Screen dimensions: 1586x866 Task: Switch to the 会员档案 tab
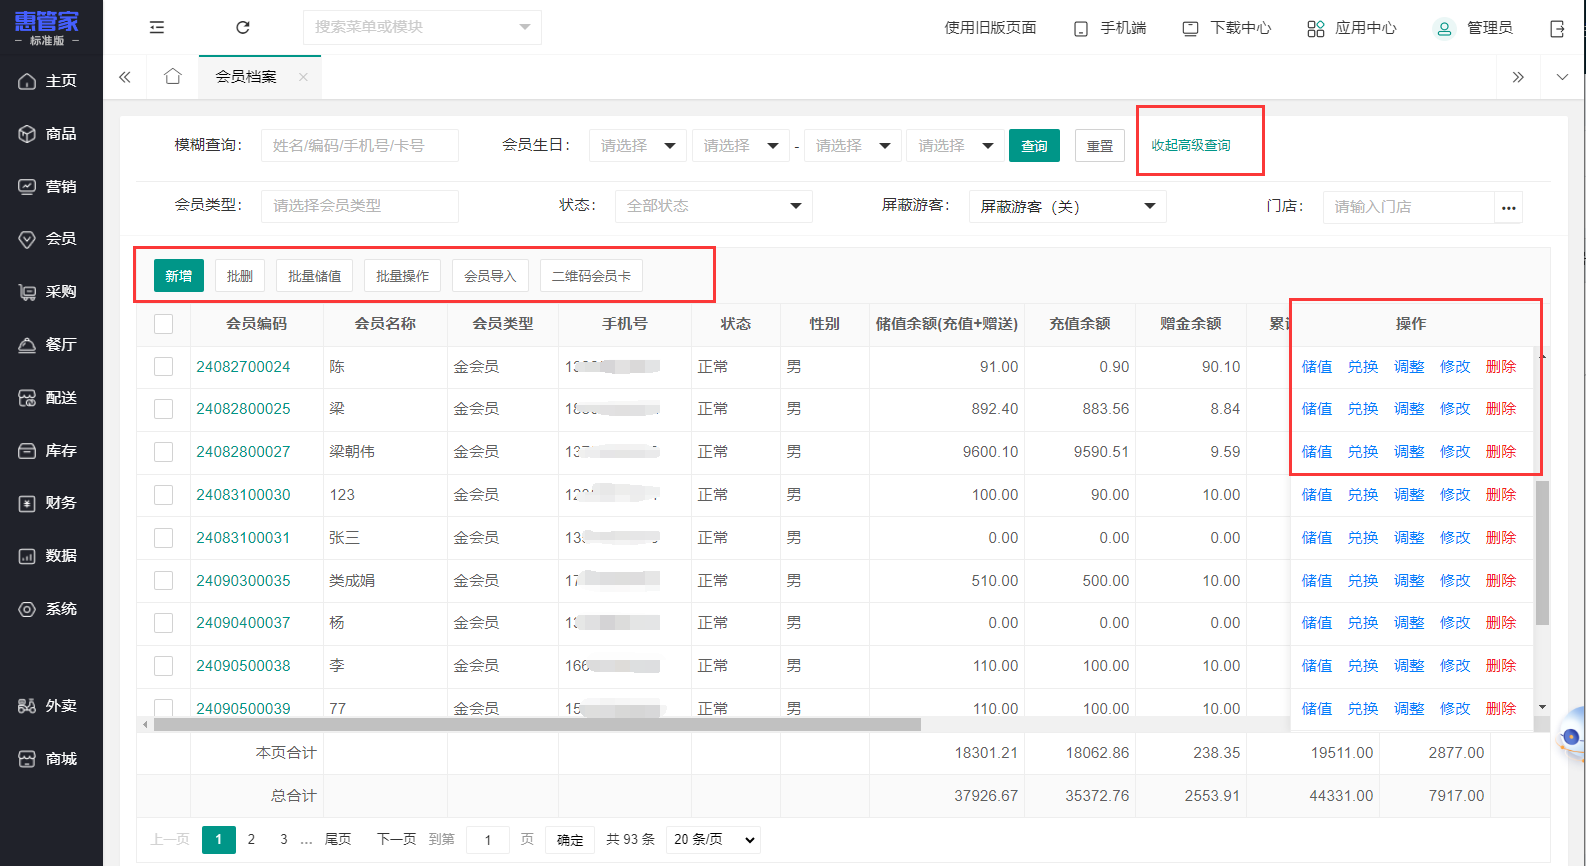tap(246, 77)
